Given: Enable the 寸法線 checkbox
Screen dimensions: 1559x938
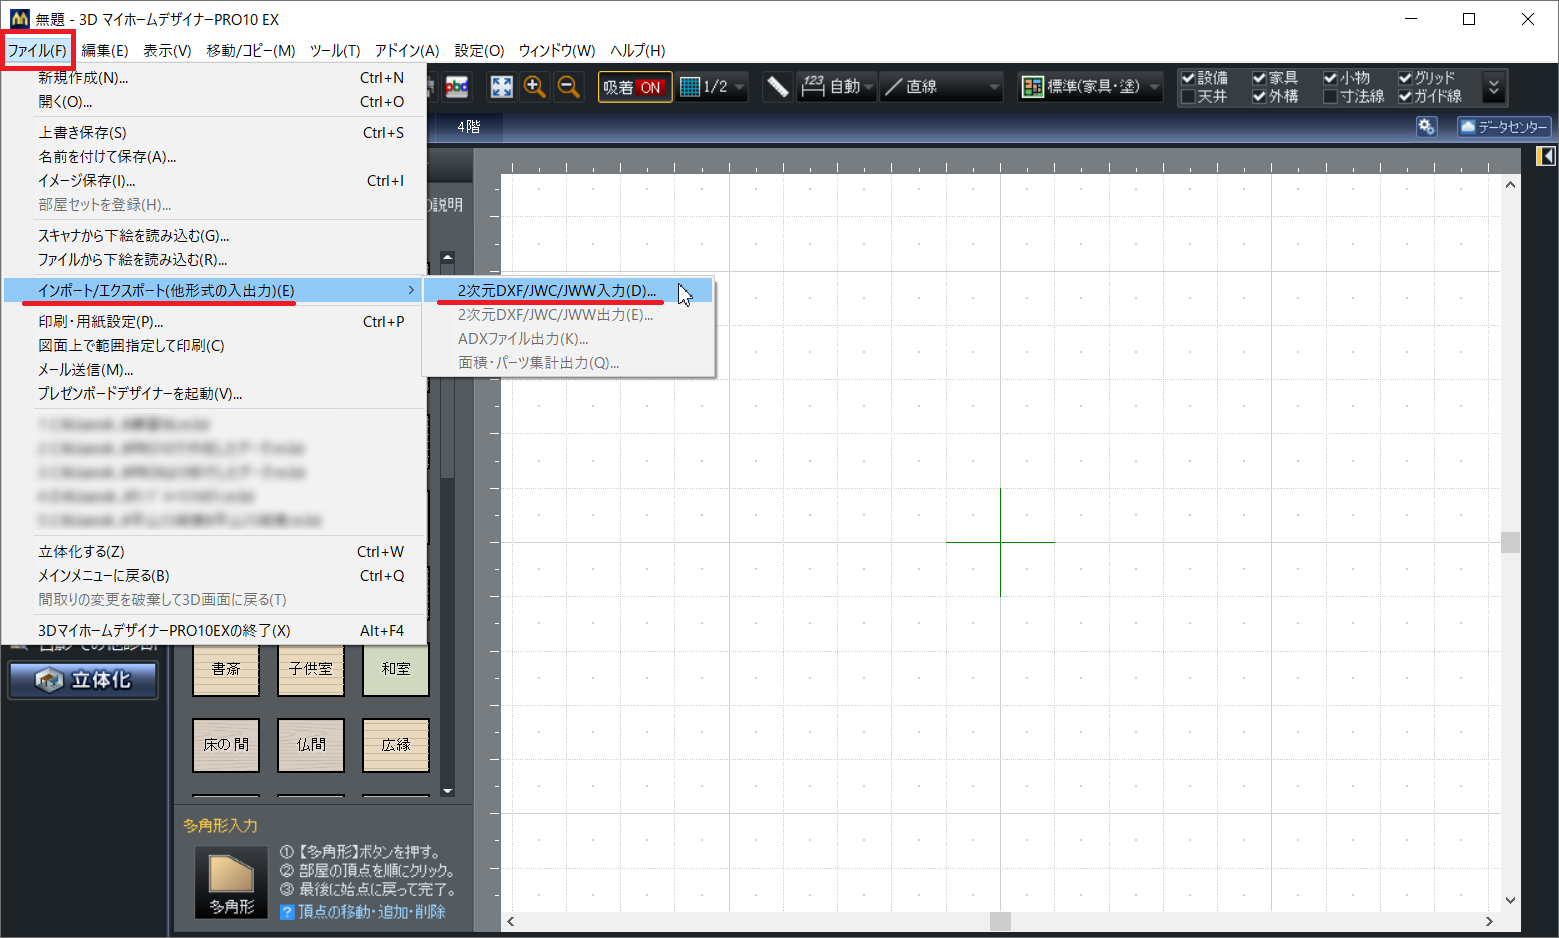Looking at the screenshot, I should (1331, 97).
